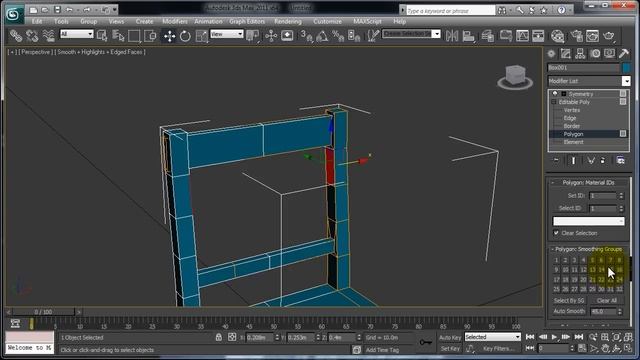Click Clear All smoothing groups

(x=607, y=300)
